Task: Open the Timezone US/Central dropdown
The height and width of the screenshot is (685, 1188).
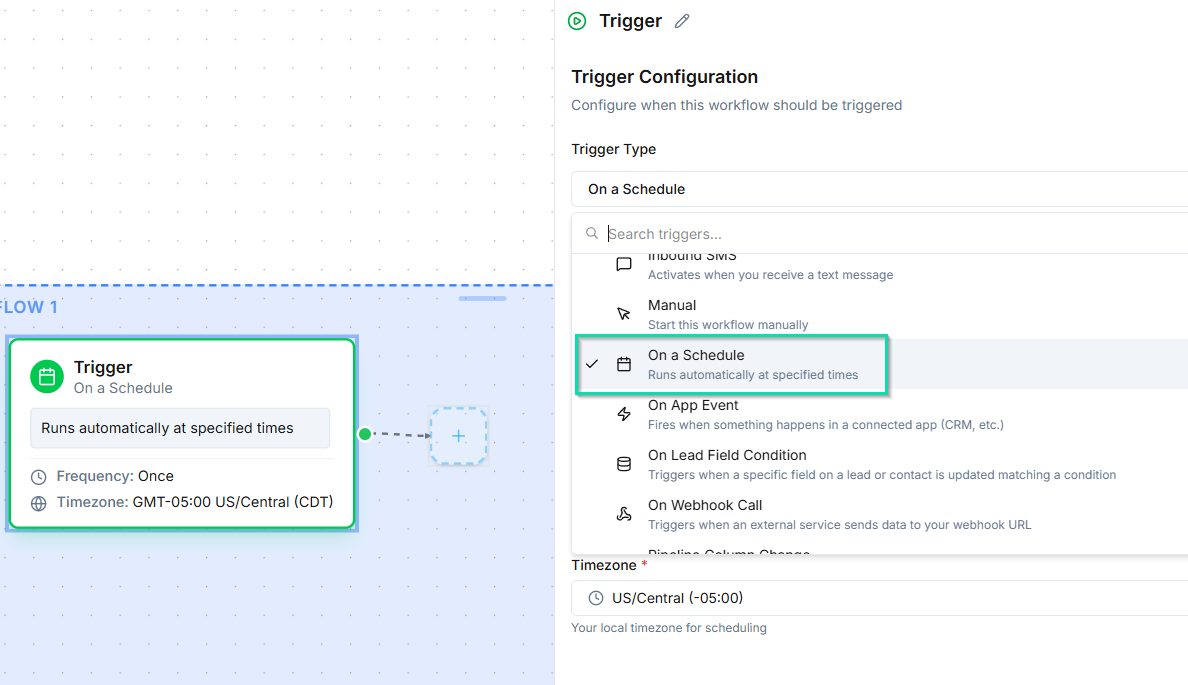Action: click(878, 598)
